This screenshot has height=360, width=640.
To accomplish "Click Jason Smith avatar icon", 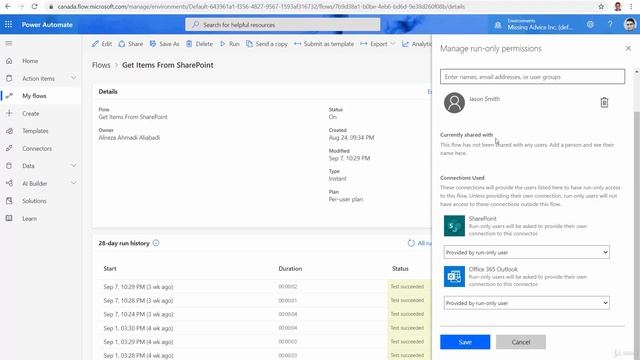I will point(454,102).
